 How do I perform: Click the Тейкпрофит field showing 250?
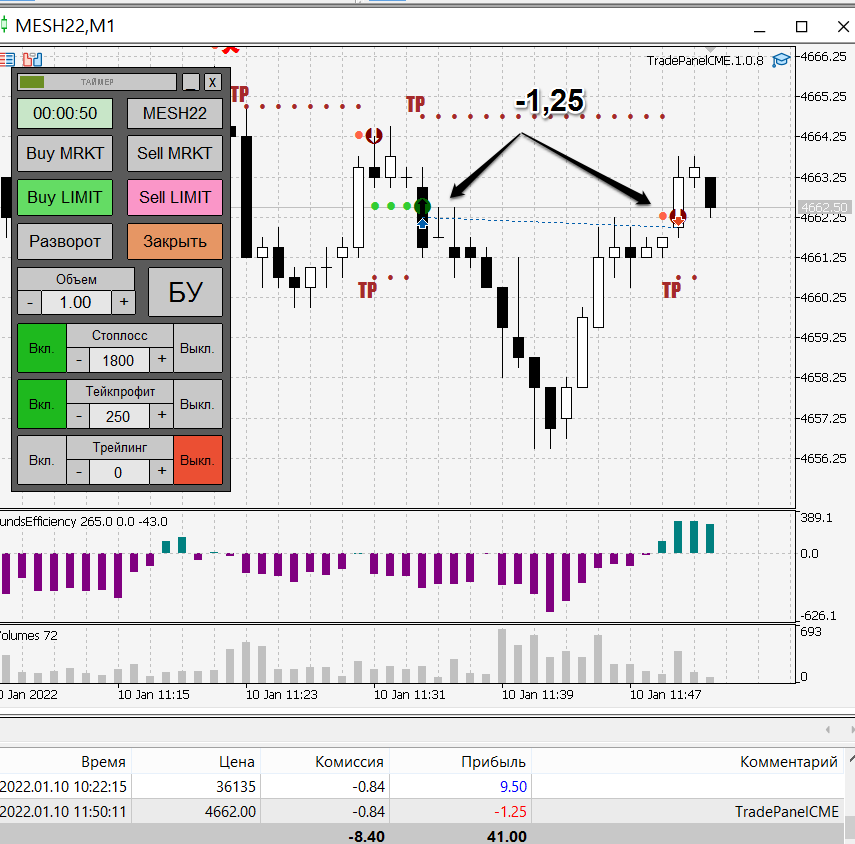coord(118,417)
